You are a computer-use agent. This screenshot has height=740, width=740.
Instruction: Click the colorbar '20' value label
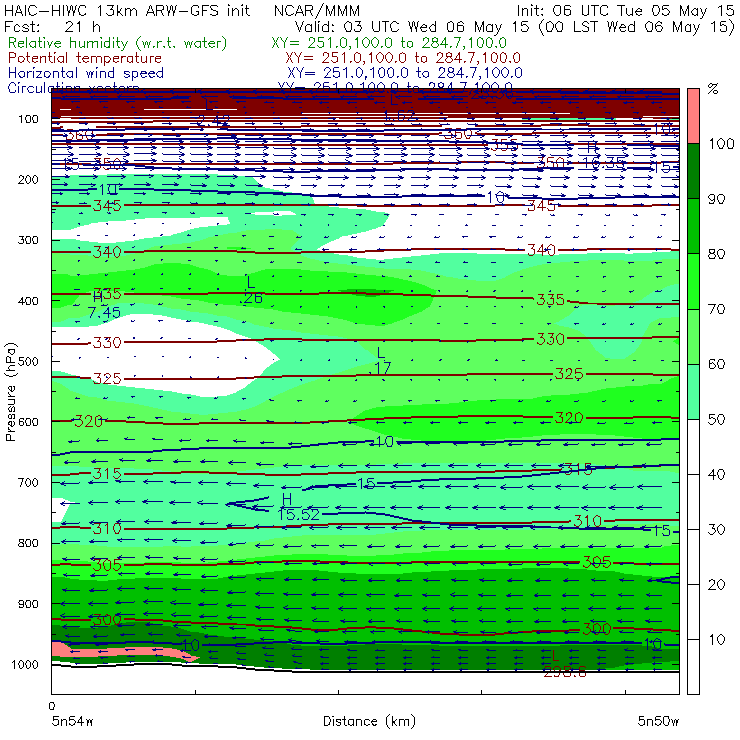point(716,585)
